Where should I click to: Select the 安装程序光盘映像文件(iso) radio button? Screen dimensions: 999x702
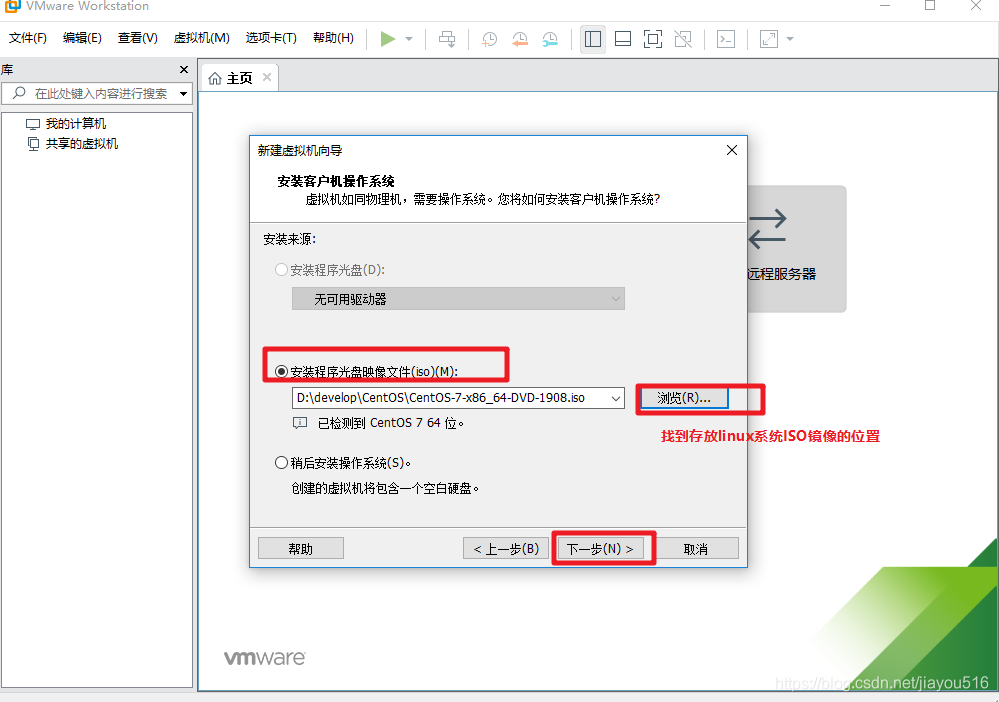(281, 371)
